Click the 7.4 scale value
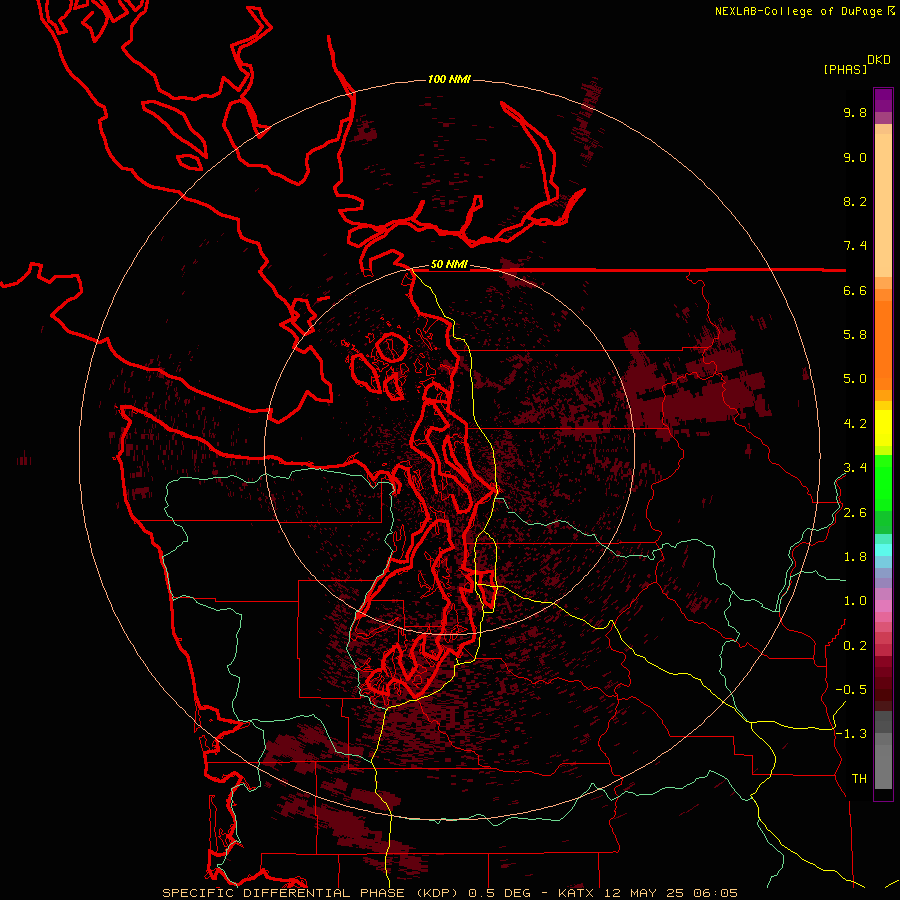Screen dimensions: 900x900 click(x=855, y=246)
